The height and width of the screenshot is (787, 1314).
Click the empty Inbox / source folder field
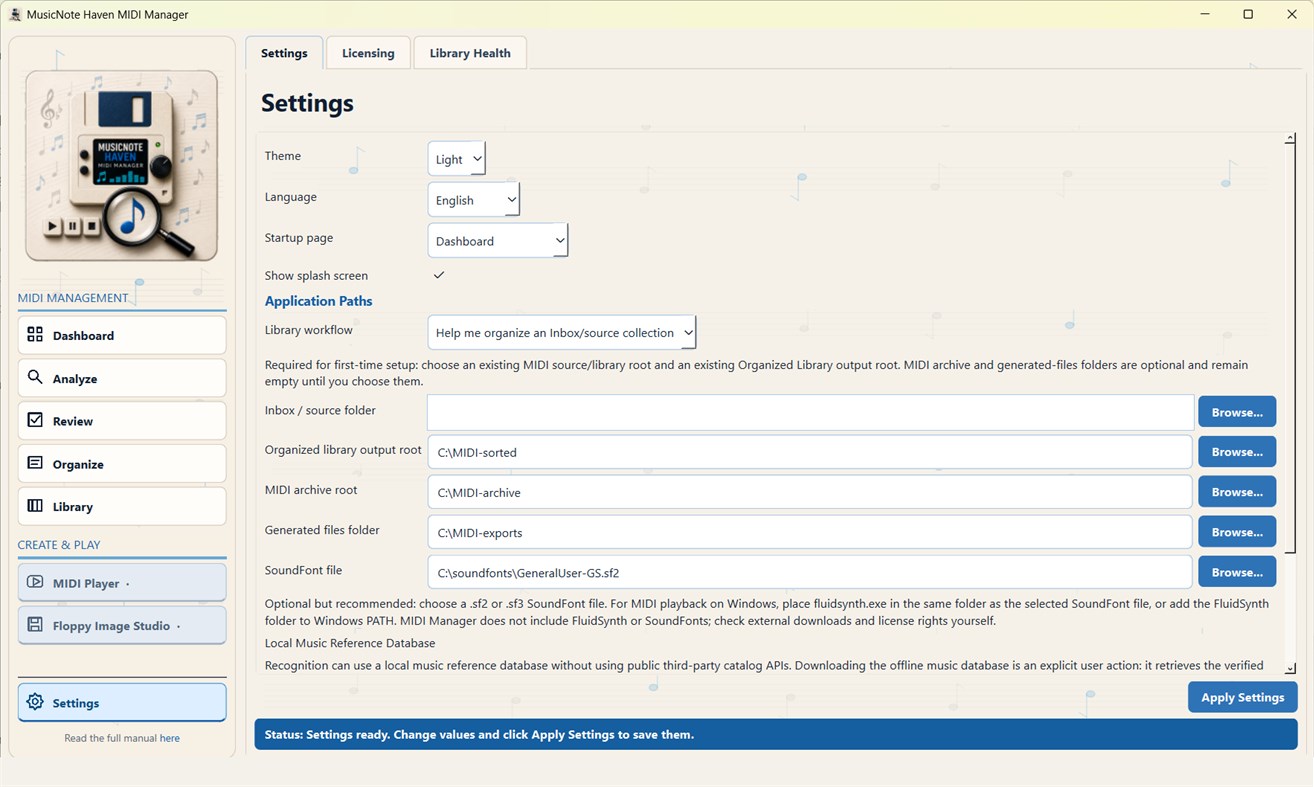tap(810, 412)
